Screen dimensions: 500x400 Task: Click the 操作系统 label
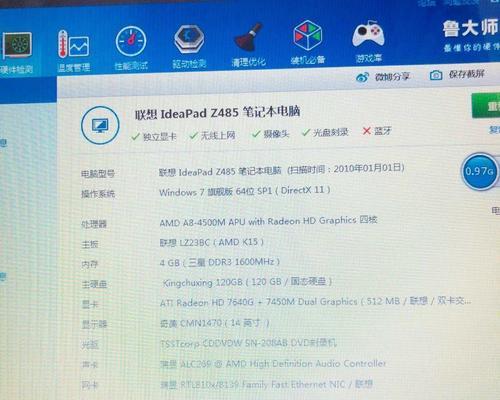pyautogui.click(x=98, y=194)
